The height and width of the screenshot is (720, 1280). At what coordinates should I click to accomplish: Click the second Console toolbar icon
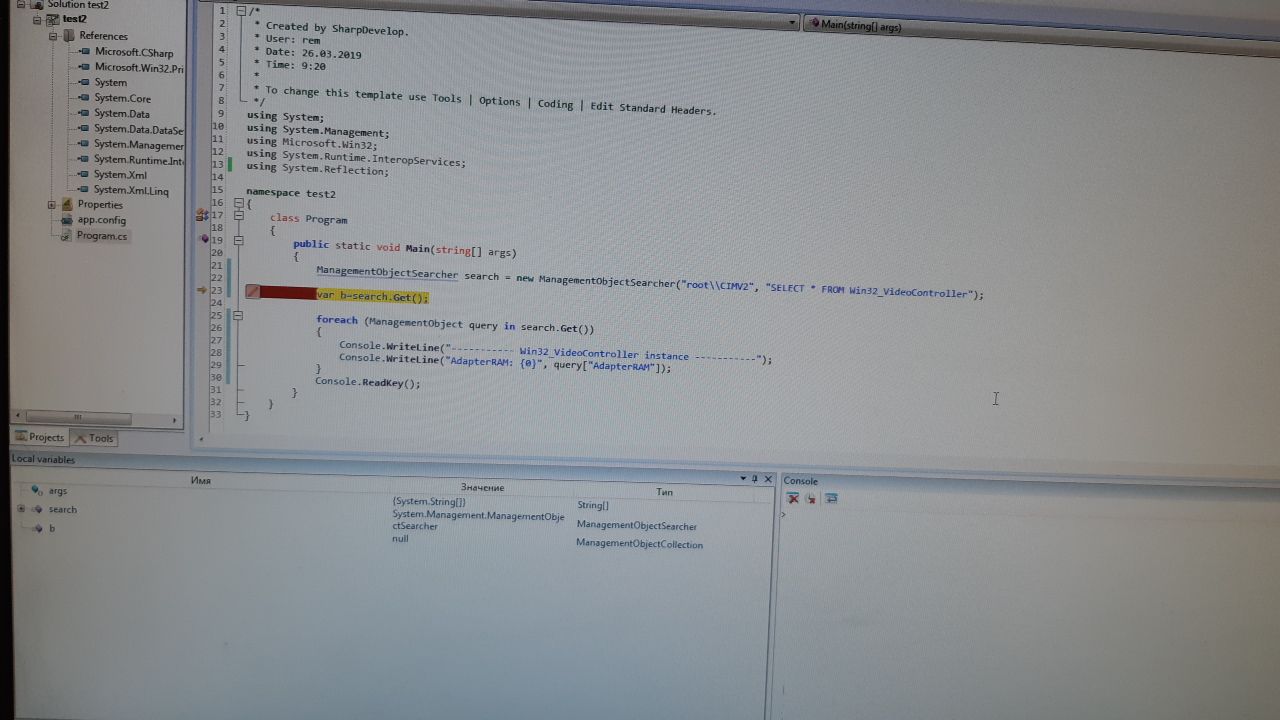coord(812,498)
